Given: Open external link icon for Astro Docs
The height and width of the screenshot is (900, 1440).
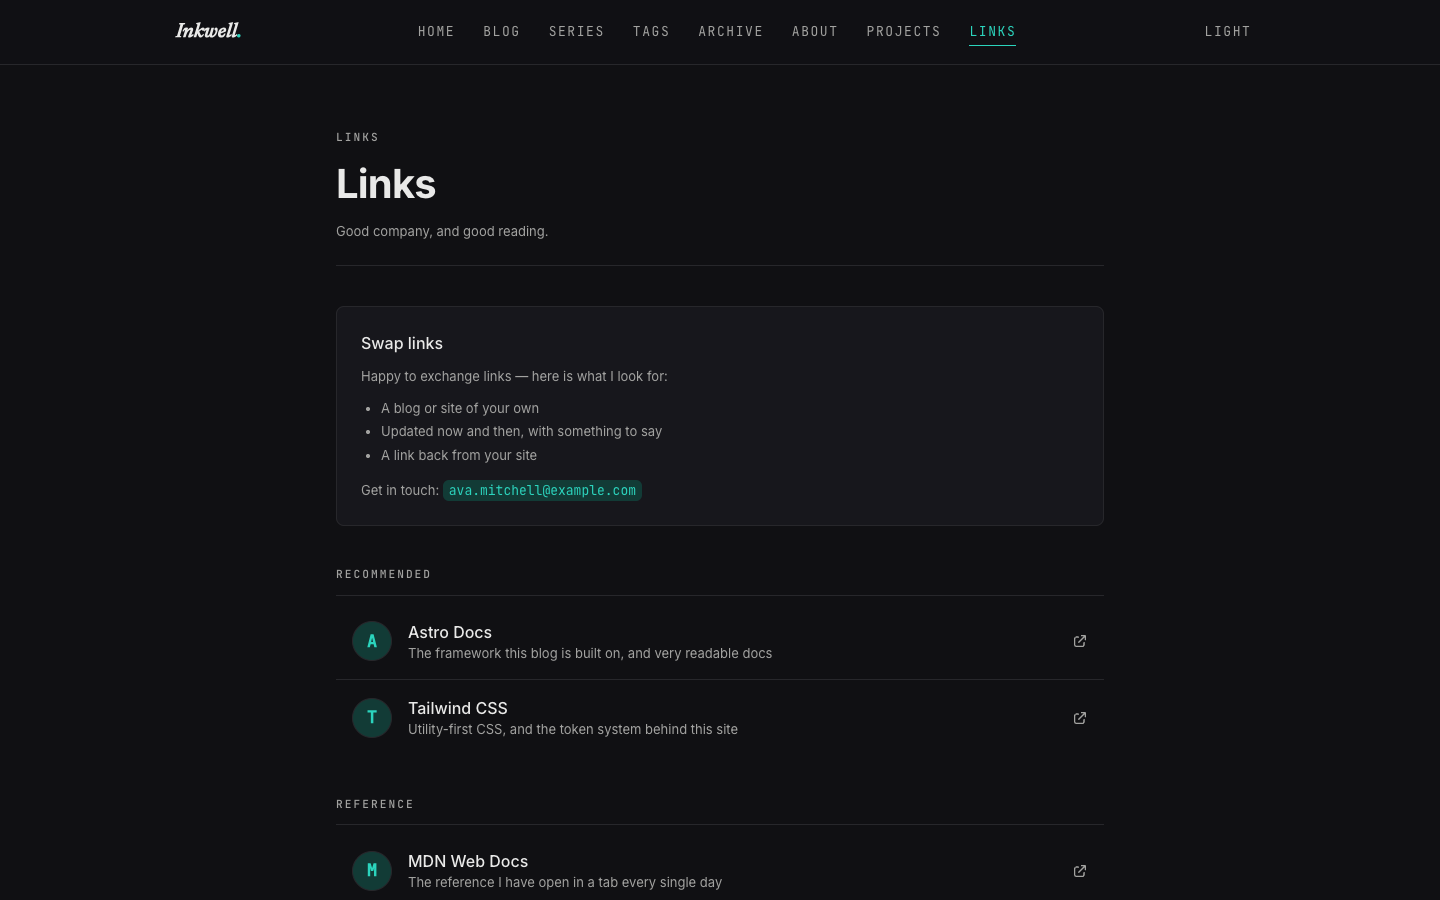Looking at the screenshot, I should [x=1080, y=641].
